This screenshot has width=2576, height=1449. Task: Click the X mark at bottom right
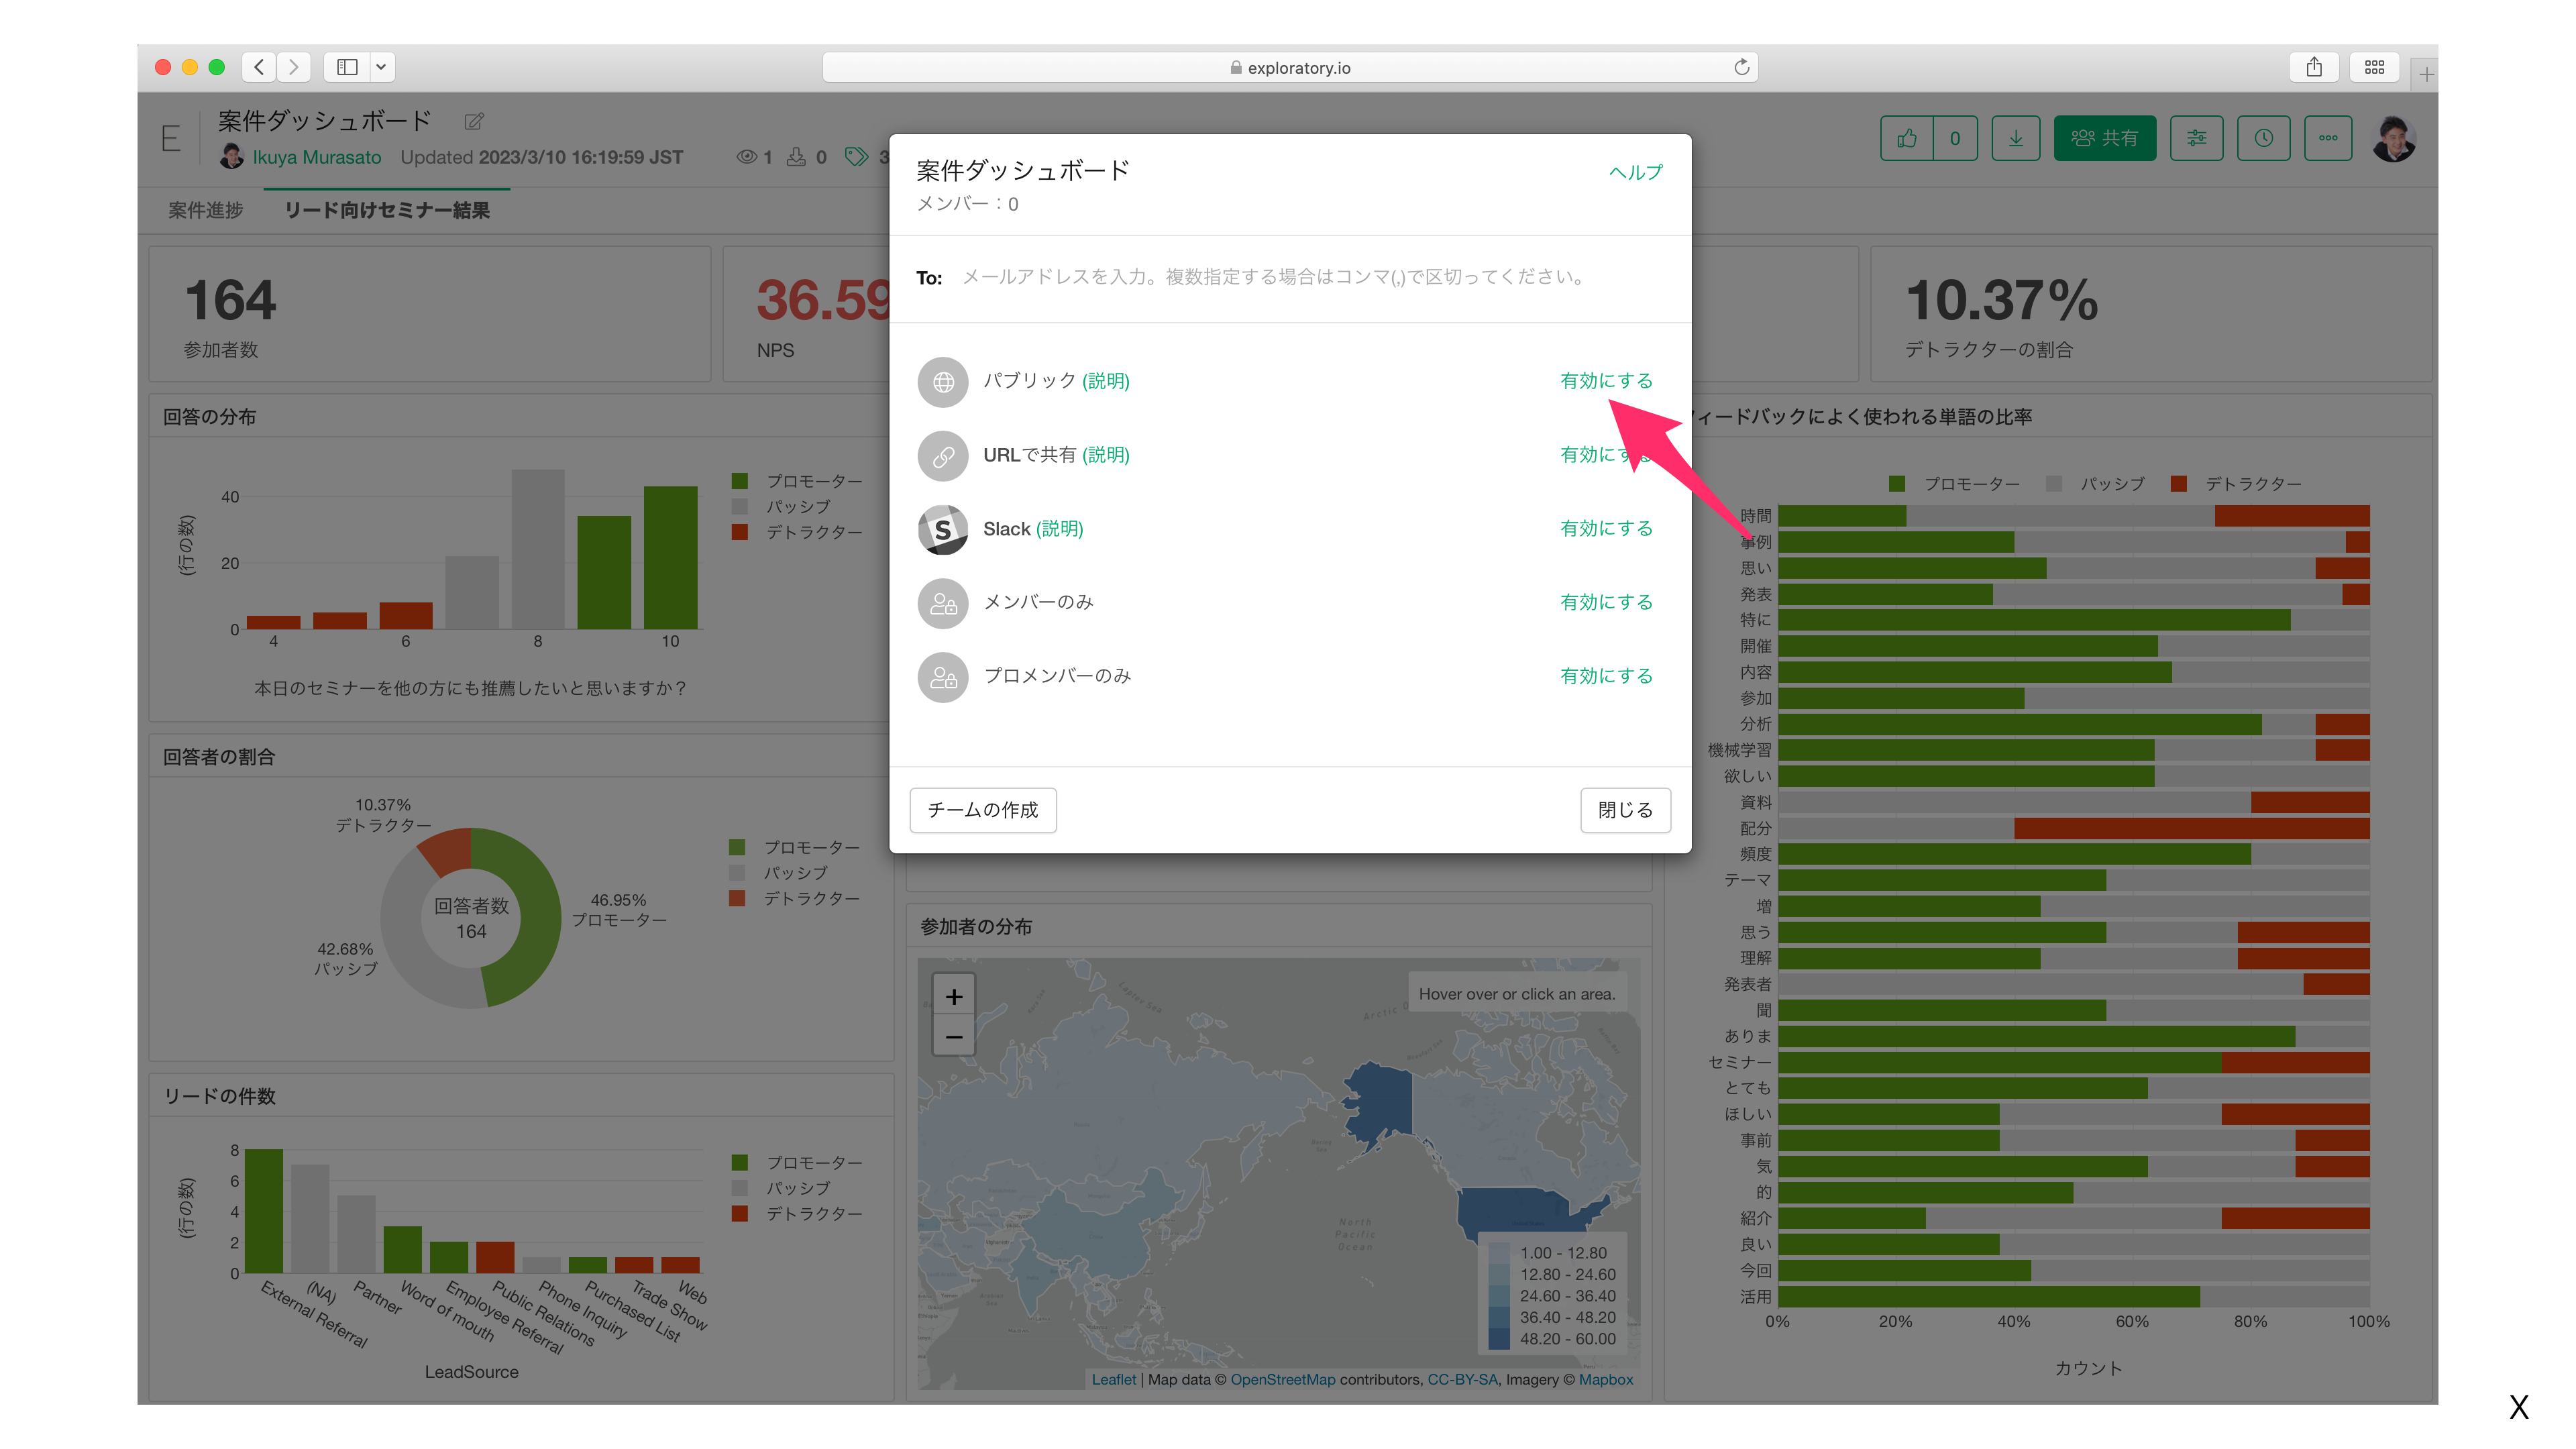click(x=2518, y=1407)
